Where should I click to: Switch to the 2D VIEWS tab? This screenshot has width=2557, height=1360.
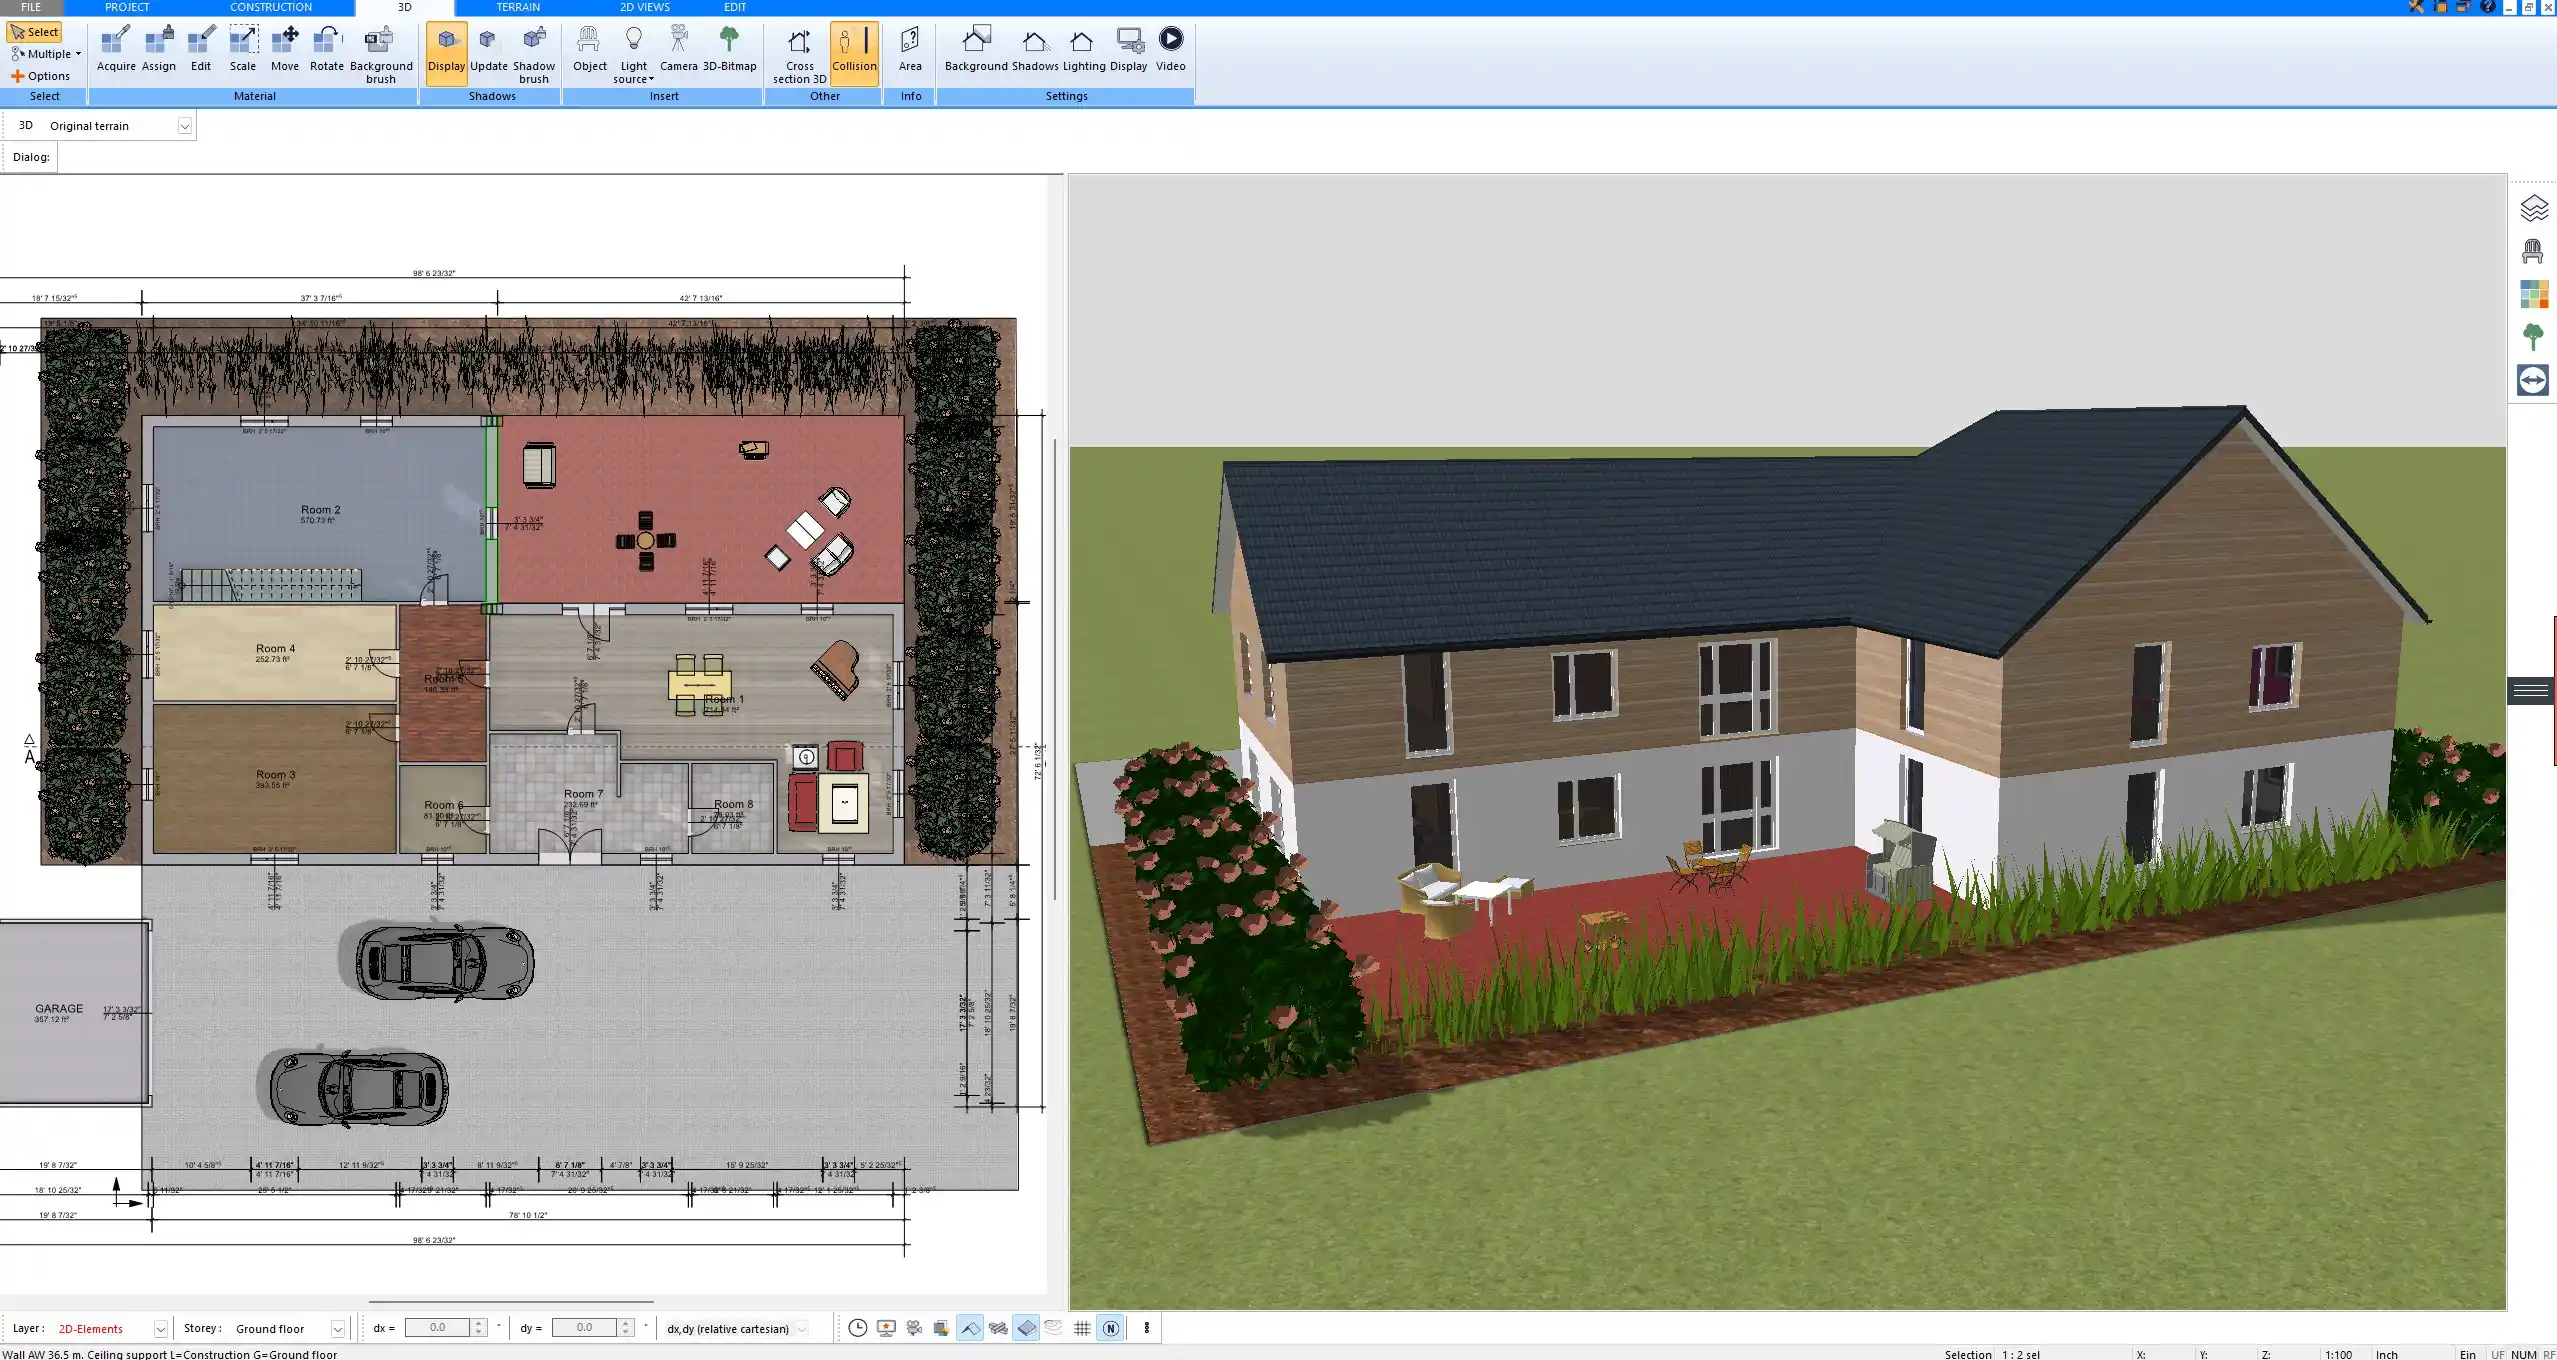[645, 7]
